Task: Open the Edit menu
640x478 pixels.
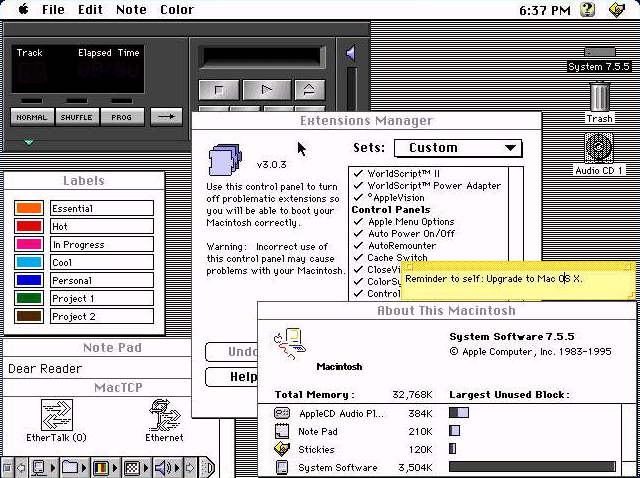Action: coord(90,9)
